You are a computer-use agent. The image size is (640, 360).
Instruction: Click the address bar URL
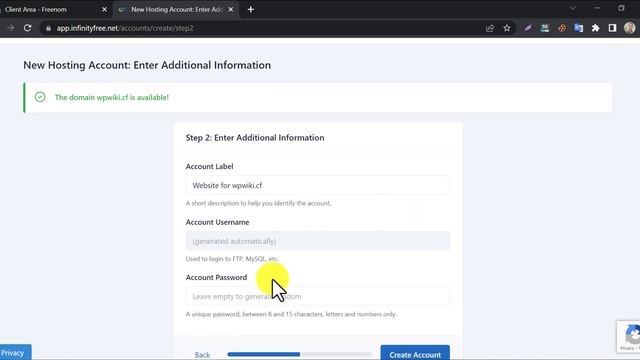pos(125,28)
